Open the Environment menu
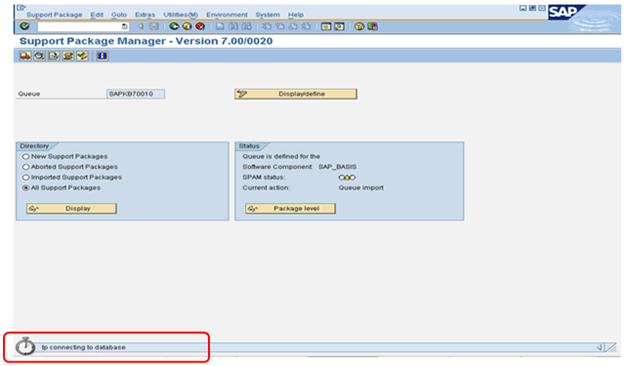Image resolution: width=624 pixels, height=366 pixels. (227, 15)
